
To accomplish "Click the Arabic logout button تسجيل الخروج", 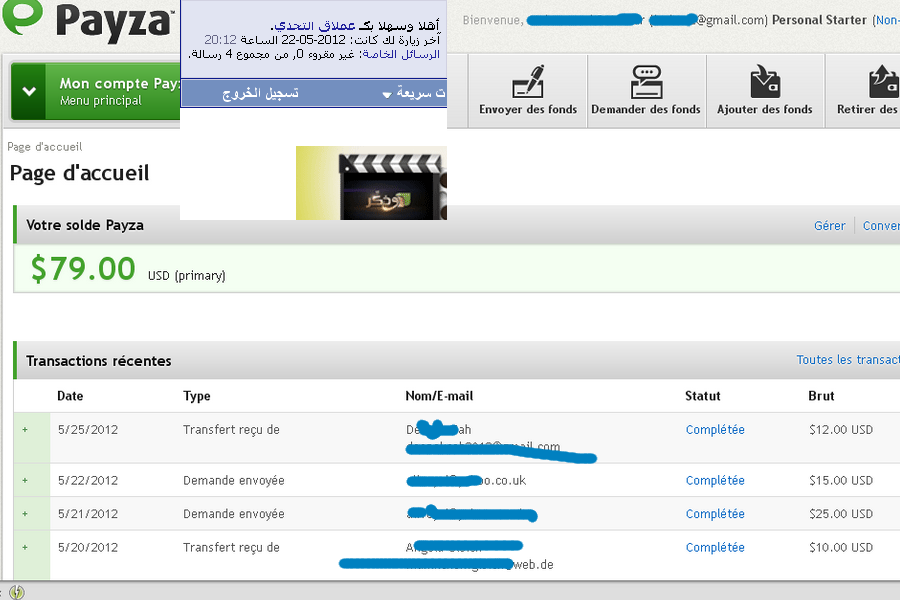I will coord(261,93).
